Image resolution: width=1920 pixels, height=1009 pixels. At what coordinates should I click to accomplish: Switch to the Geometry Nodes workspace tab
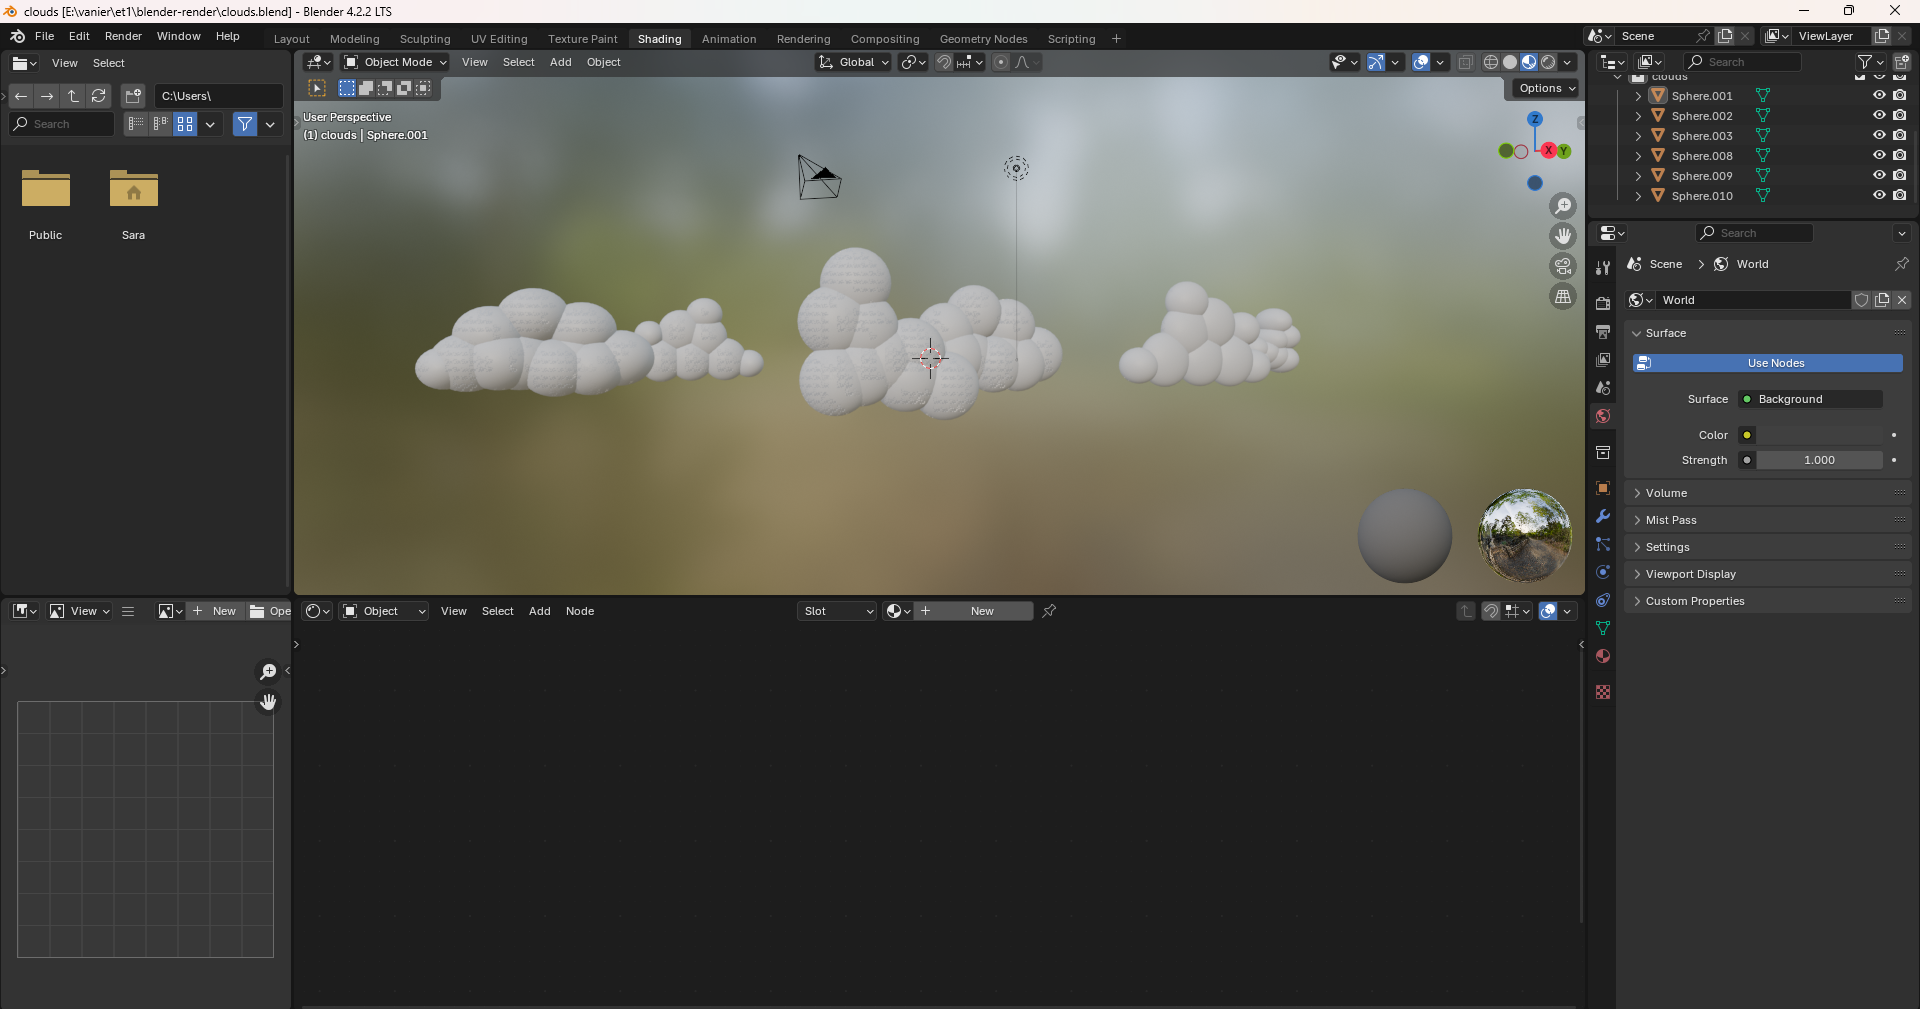click(x=983, y=39)
